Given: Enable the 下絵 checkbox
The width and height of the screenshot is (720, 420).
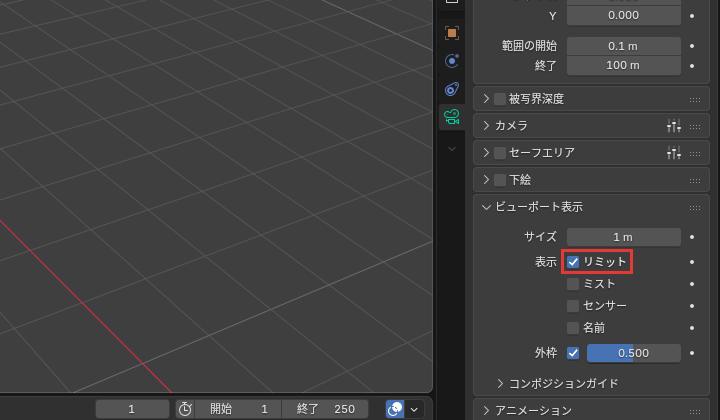Looking at the screenshot, I should pyautogui.click(x=500, y=179).
